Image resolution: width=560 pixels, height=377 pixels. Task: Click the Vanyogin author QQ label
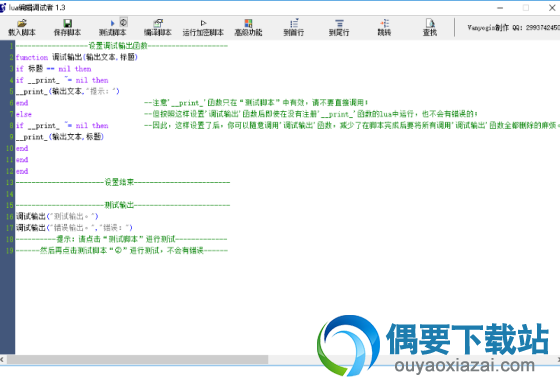pyautogui.click(x=514, y=27)
